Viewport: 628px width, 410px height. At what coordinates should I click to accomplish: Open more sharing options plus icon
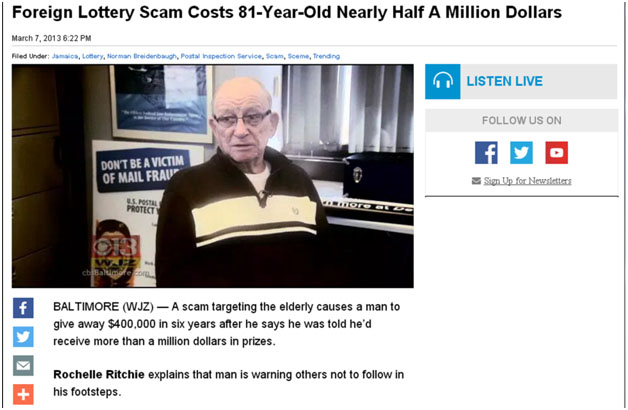pos(23,394)
